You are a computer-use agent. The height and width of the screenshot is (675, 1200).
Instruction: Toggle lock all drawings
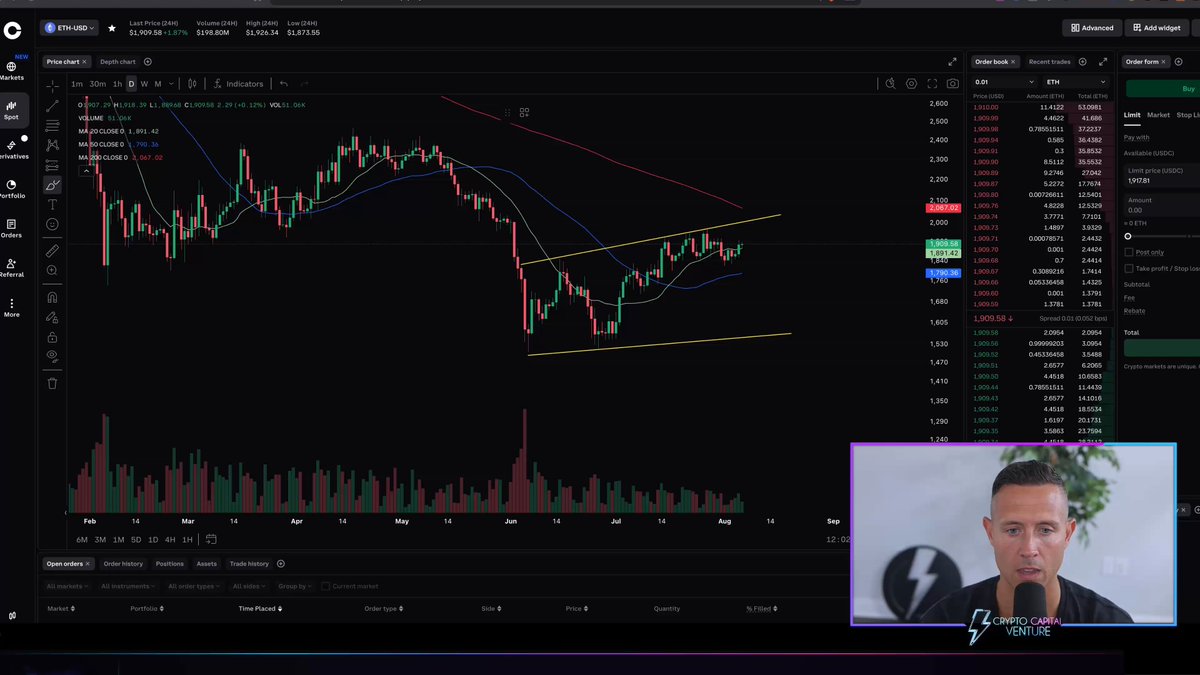pyautogui.click(x=52, y=337)
